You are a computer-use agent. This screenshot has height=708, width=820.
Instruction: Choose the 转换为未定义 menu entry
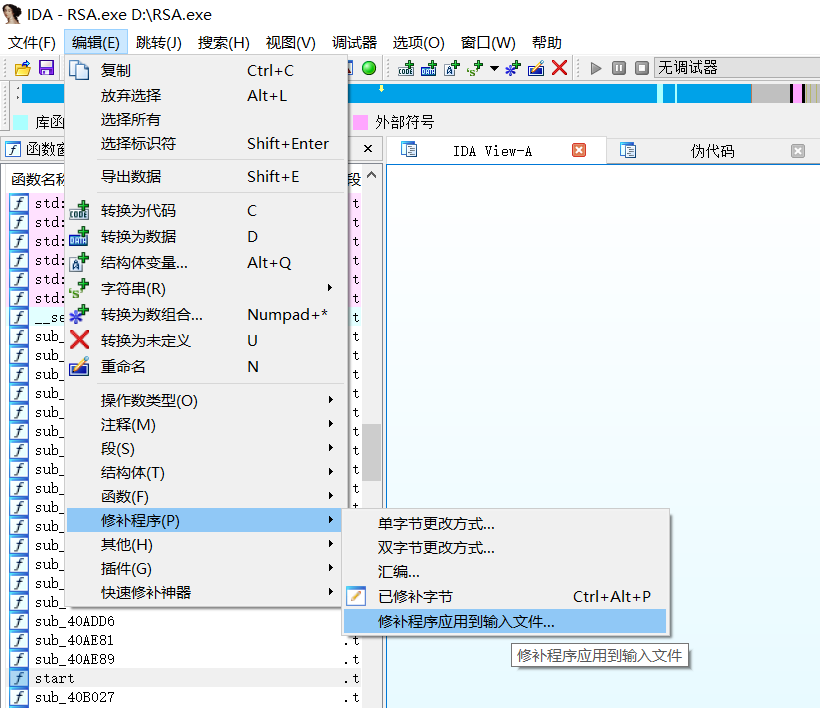[x=205, y=340]
